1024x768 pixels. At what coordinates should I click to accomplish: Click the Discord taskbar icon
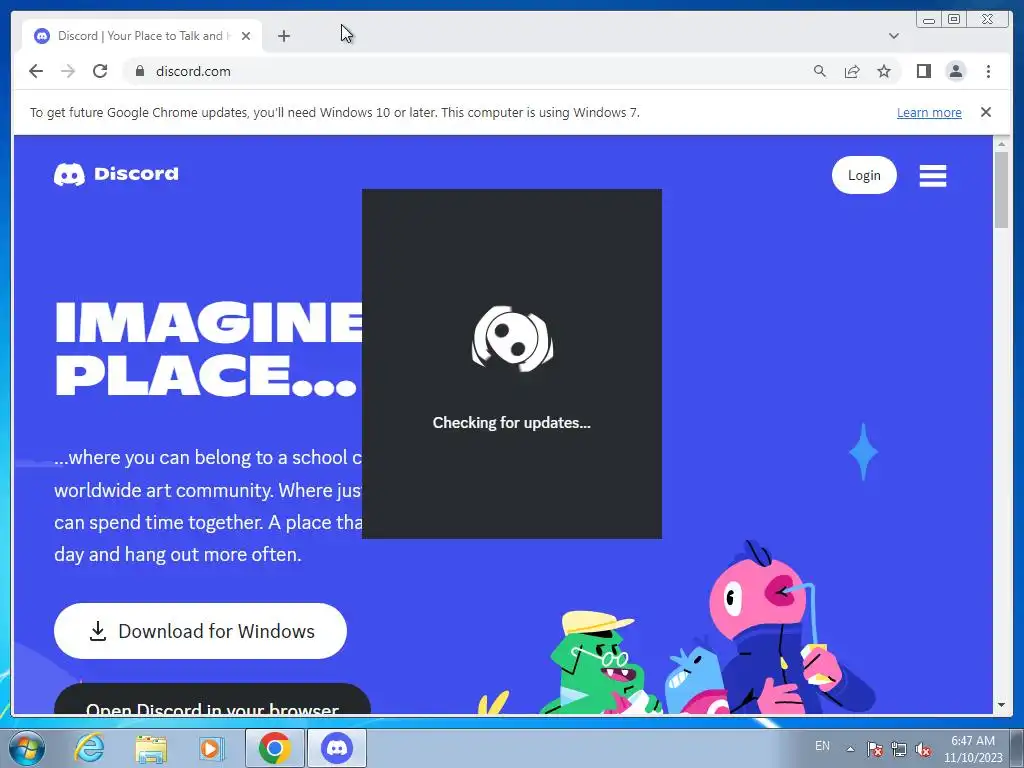pos(337,748)
